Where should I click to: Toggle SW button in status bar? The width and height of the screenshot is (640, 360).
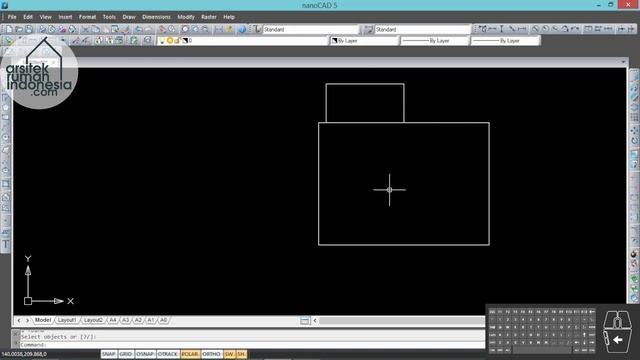(x=229, y=354)
